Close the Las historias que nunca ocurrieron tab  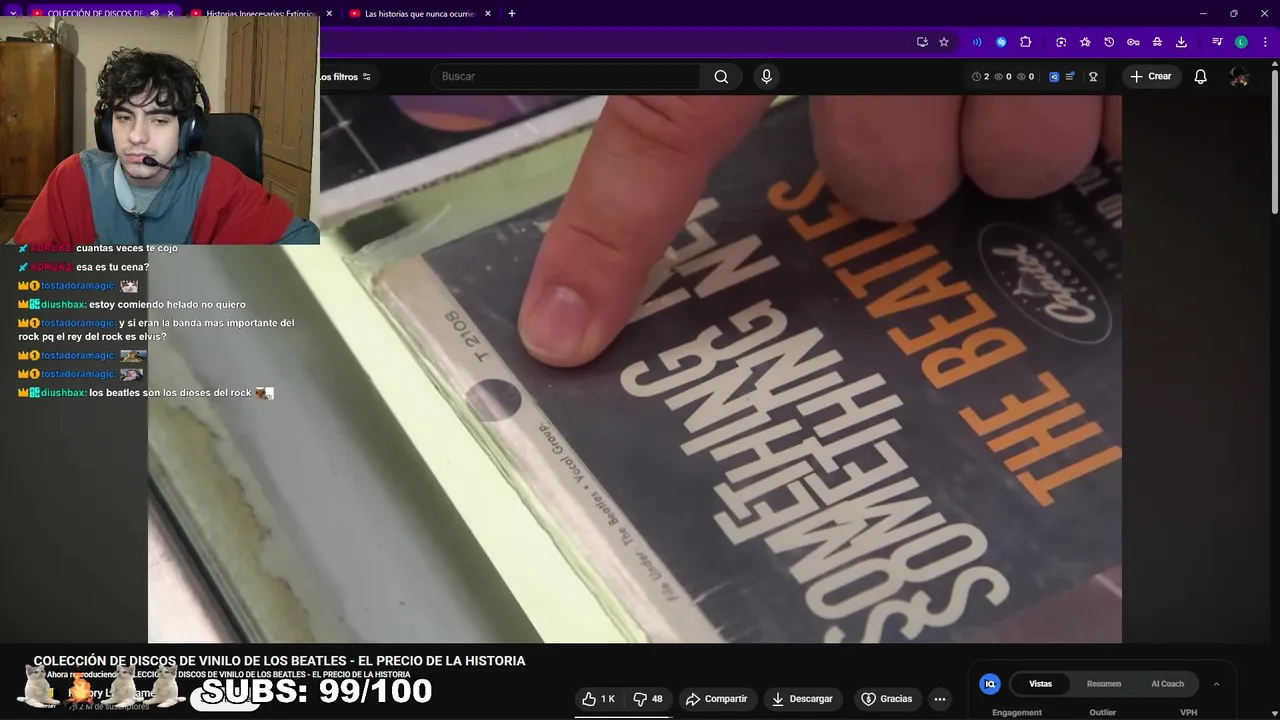click(x=487, y=14)
